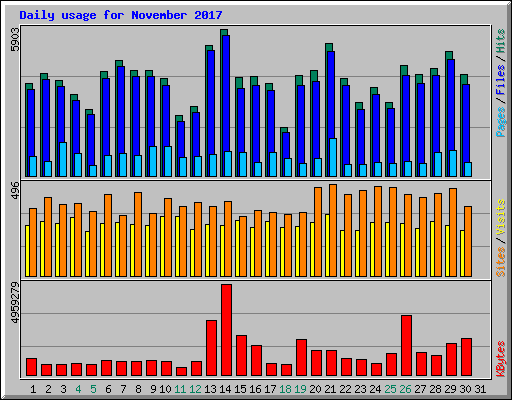Click the orange Visits bar for day 8
The image size is (512, 400).
click(x=138, y=234)
